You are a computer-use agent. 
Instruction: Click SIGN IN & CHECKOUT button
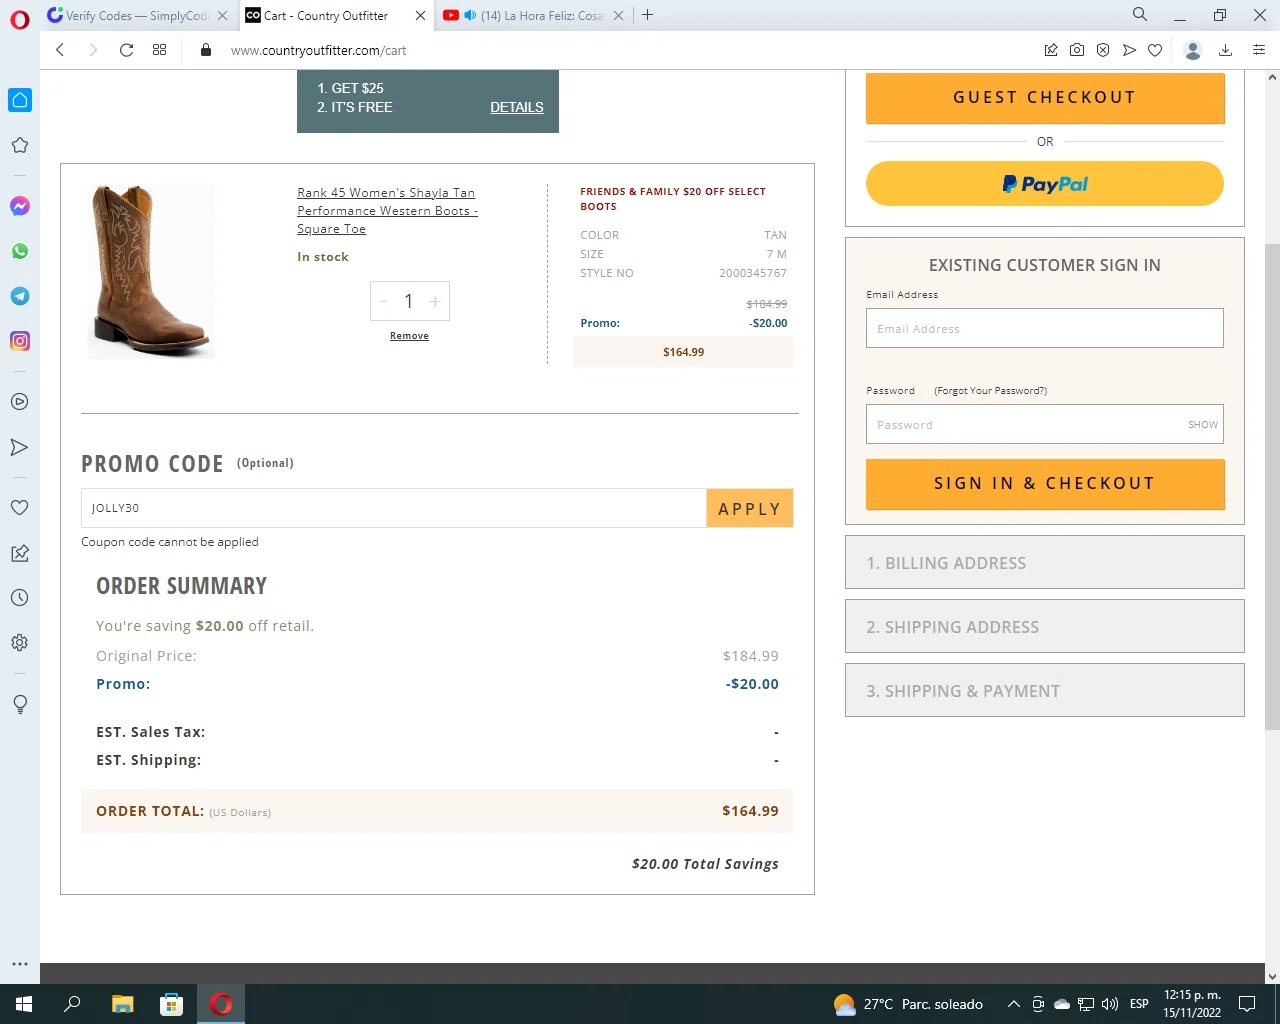click(x=1045, y=484)
